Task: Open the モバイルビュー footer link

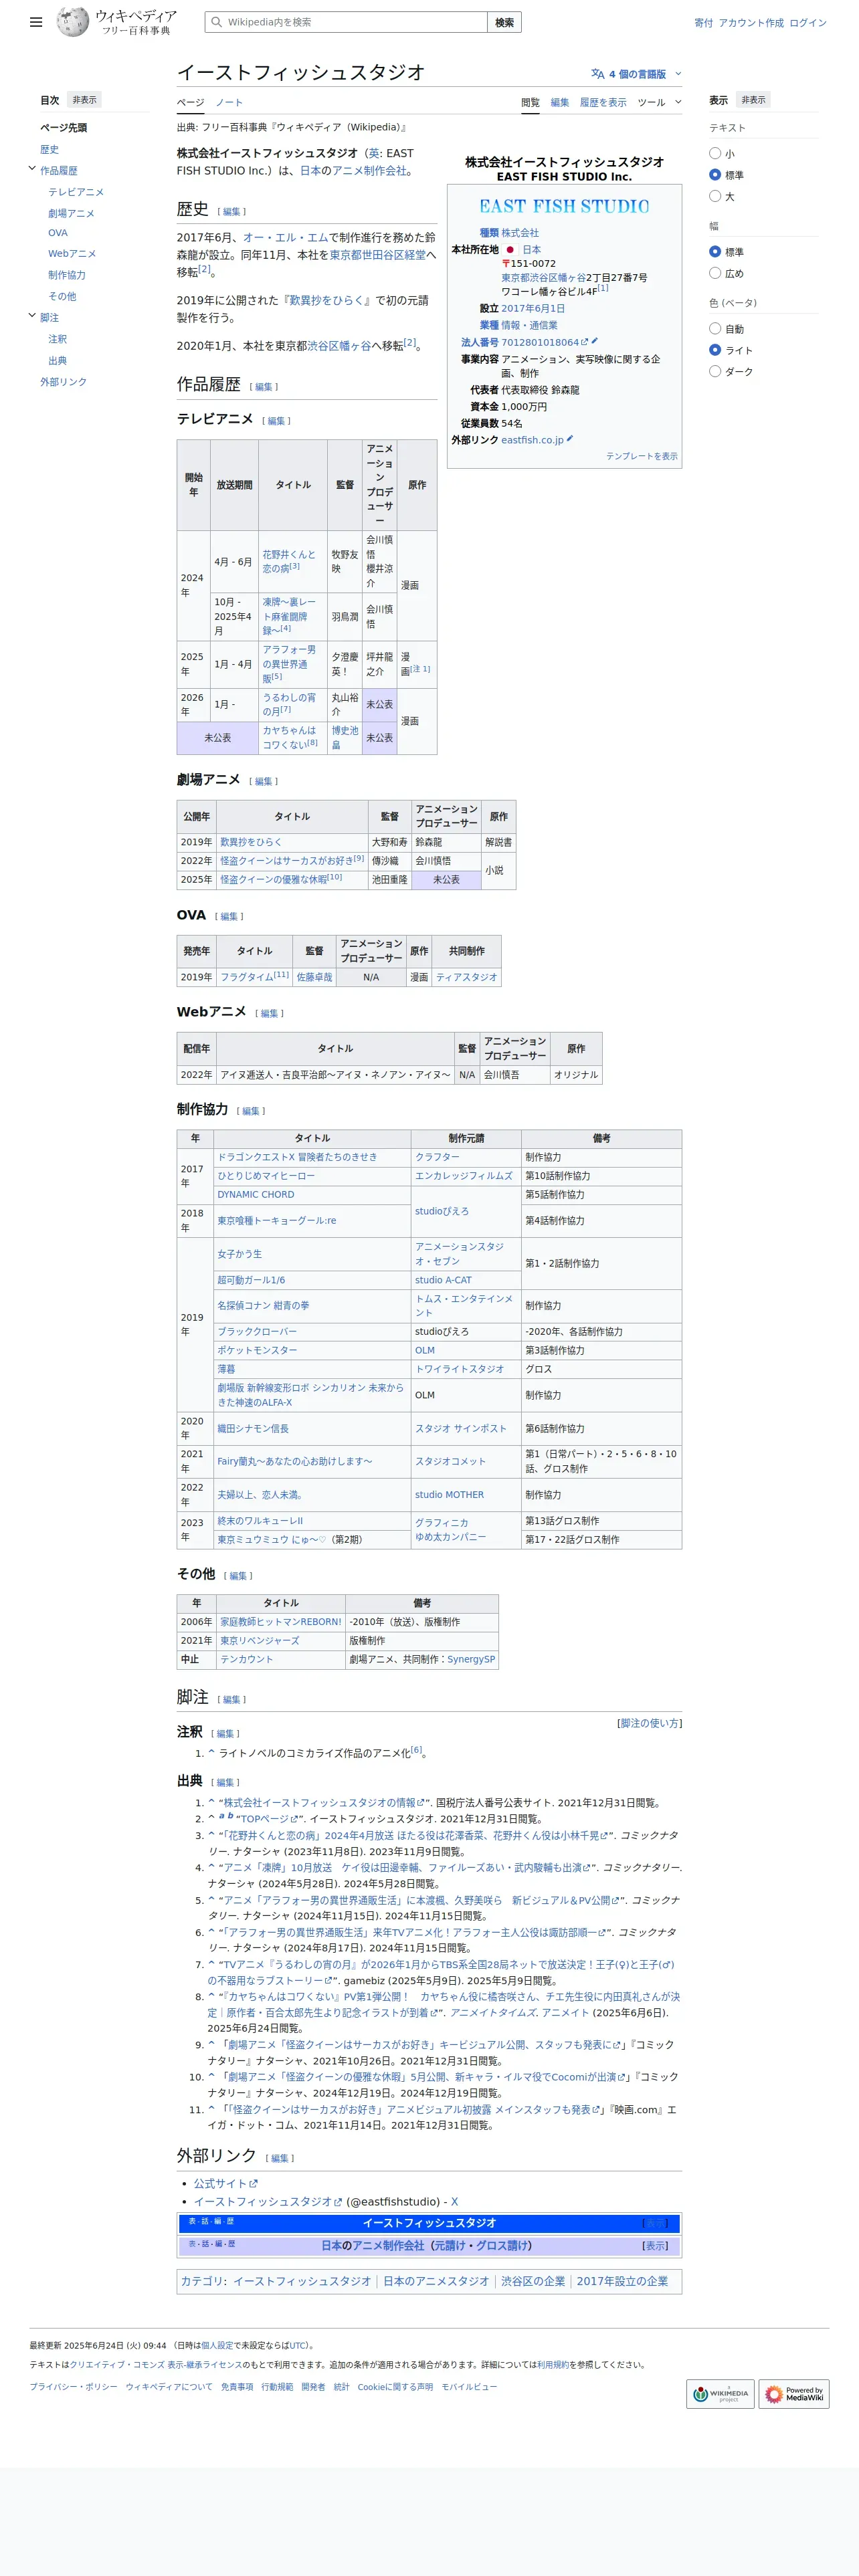Action: tap(469, 2387)
